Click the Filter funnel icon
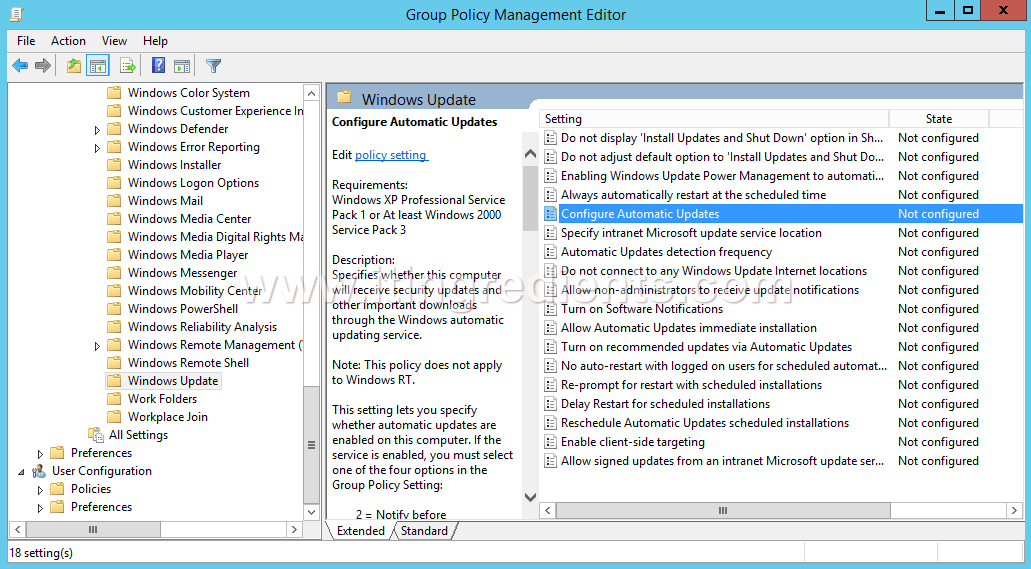 click(213, 66)
